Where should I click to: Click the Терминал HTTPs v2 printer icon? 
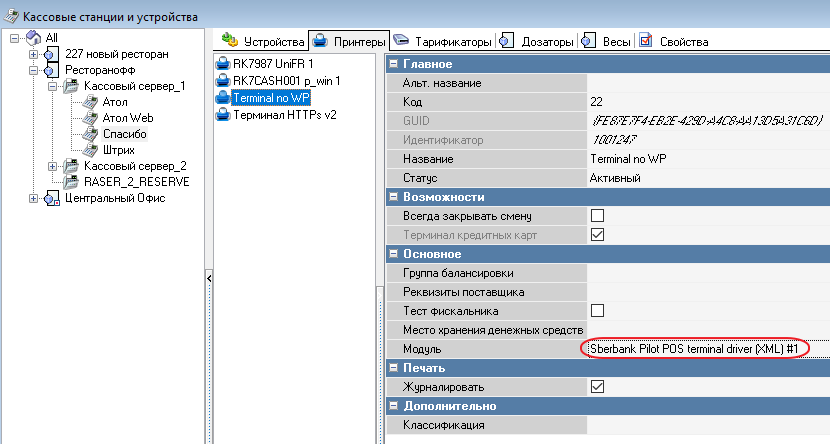[223, 115]
